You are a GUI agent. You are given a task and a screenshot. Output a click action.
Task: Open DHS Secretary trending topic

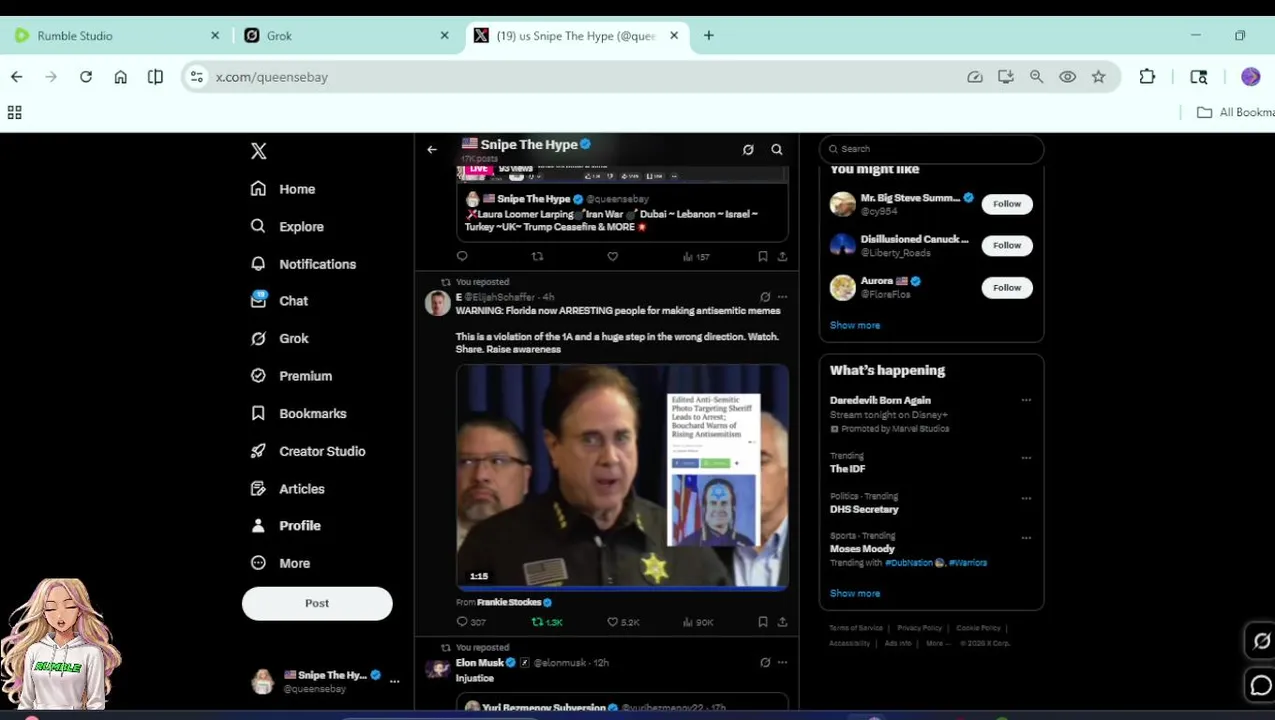[864, 509]
